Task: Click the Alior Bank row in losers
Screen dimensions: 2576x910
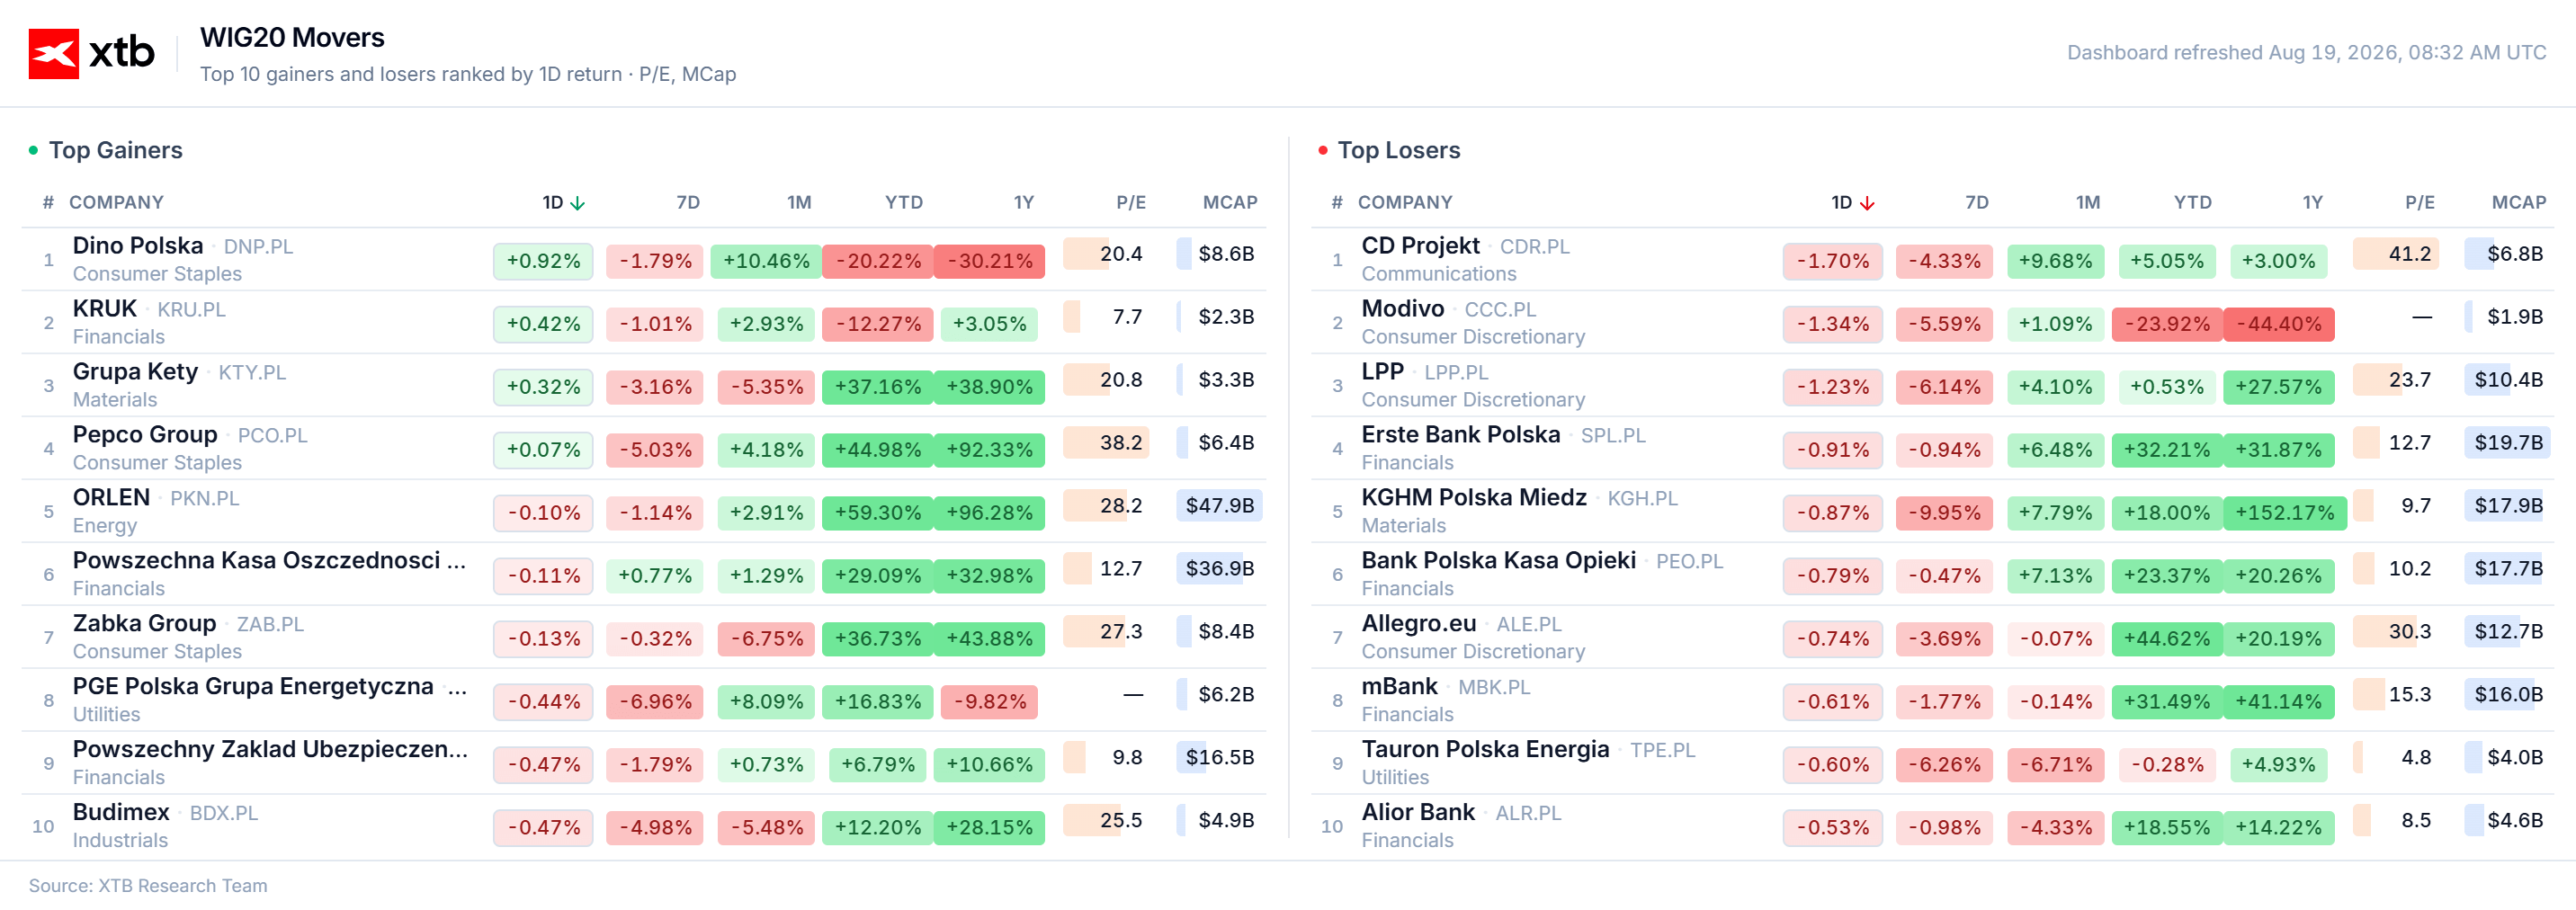Action: (1932, 826)
